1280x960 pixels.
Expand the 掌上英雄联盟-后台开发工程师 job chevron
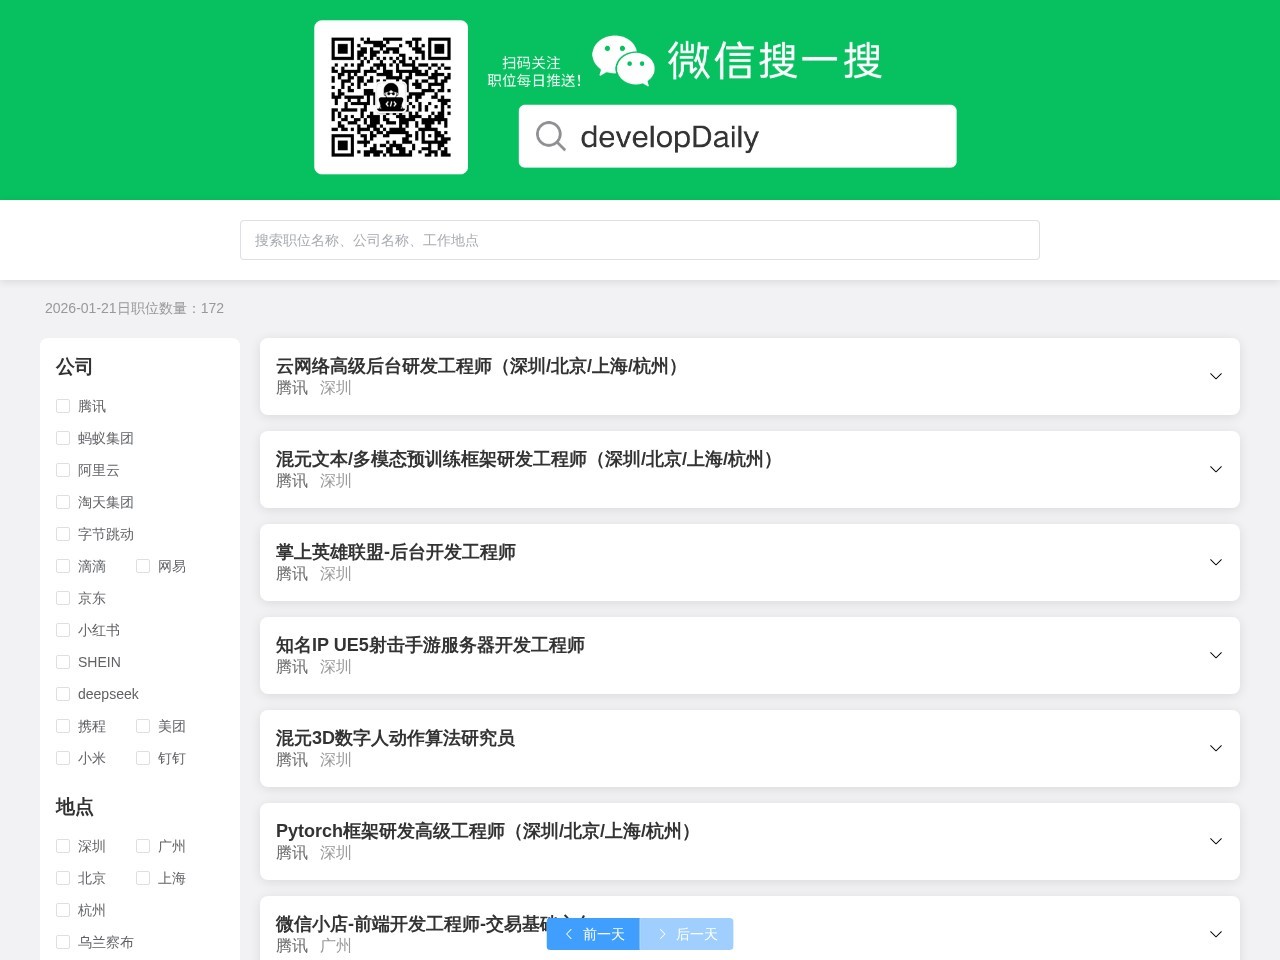pyautogui.click(x=1216, y=562)
